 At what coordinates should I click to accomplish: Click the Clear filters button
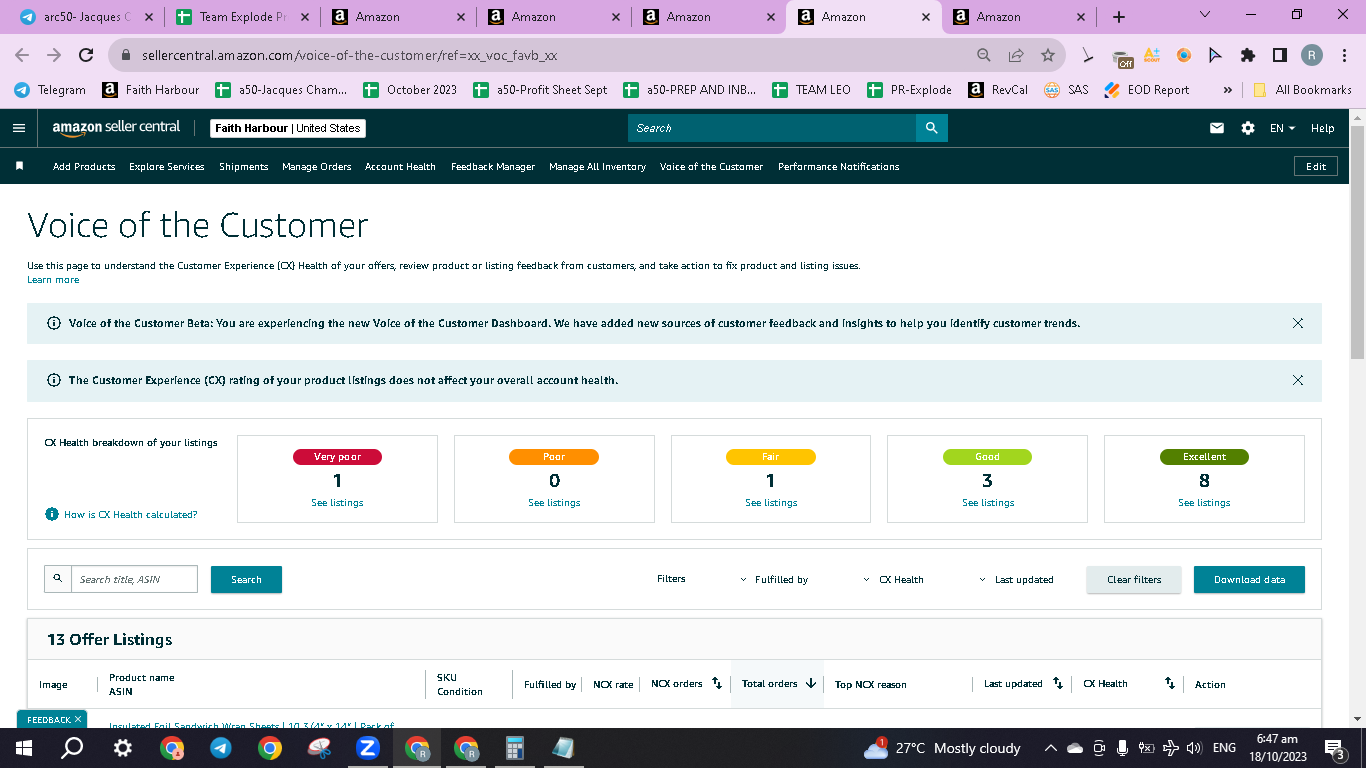pyautogui.click(x=1134, y=579)
